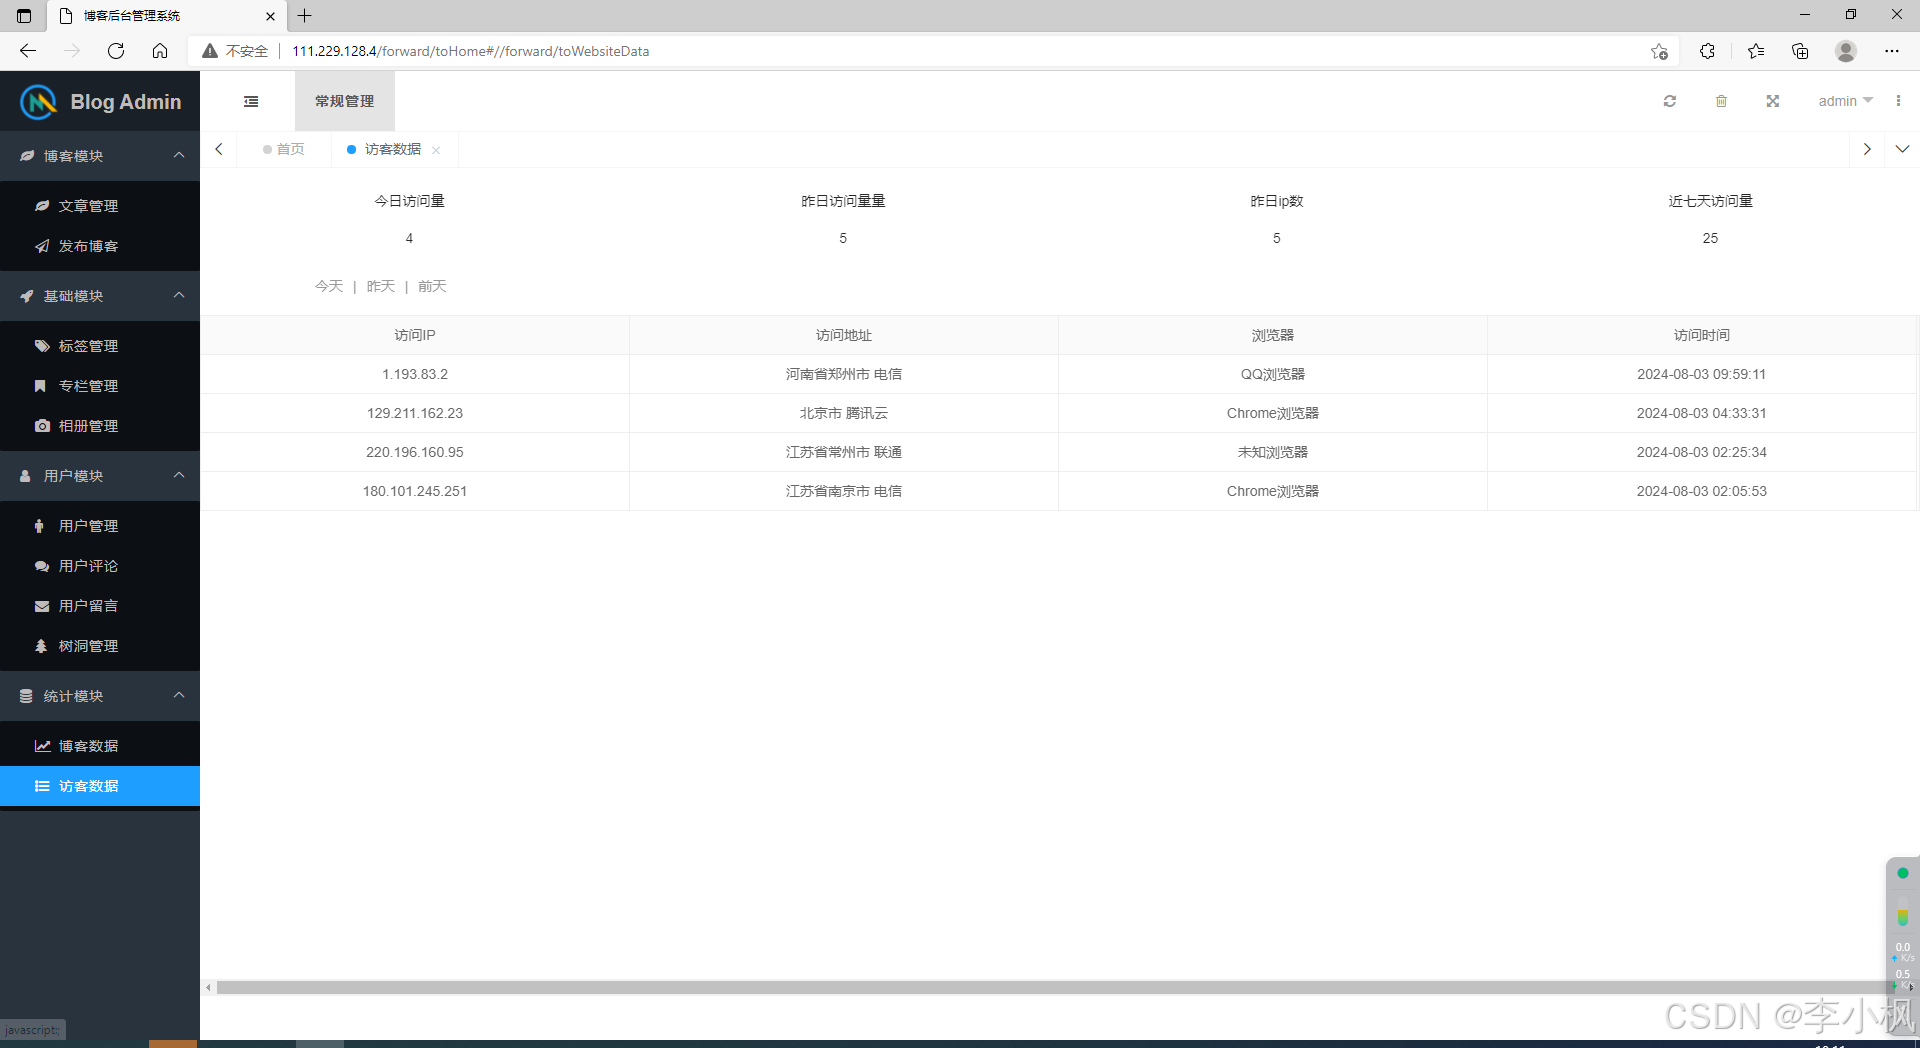Image resolution: width=1920 pixels, height=1048 pixels.
Task: Click the 访问时间 column header
Action: click(x=1702, y=335)
